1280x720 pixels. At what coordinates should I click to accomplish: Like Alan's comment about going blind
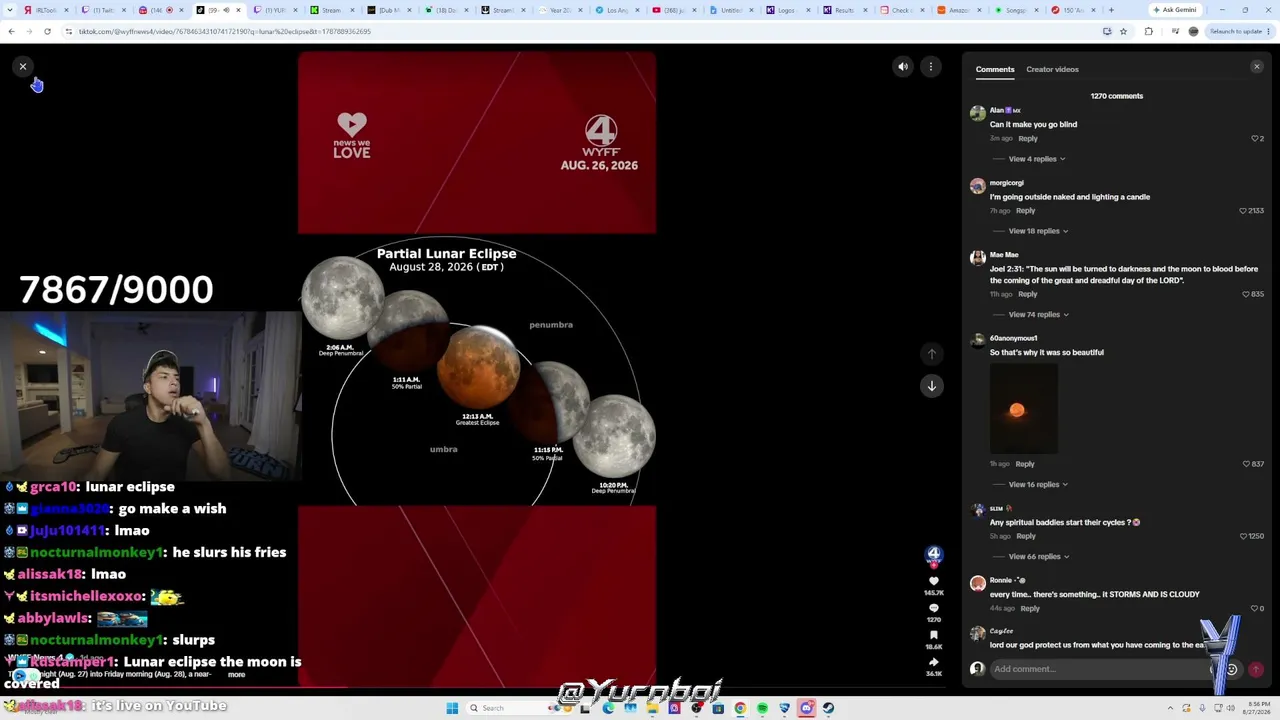1257,139
